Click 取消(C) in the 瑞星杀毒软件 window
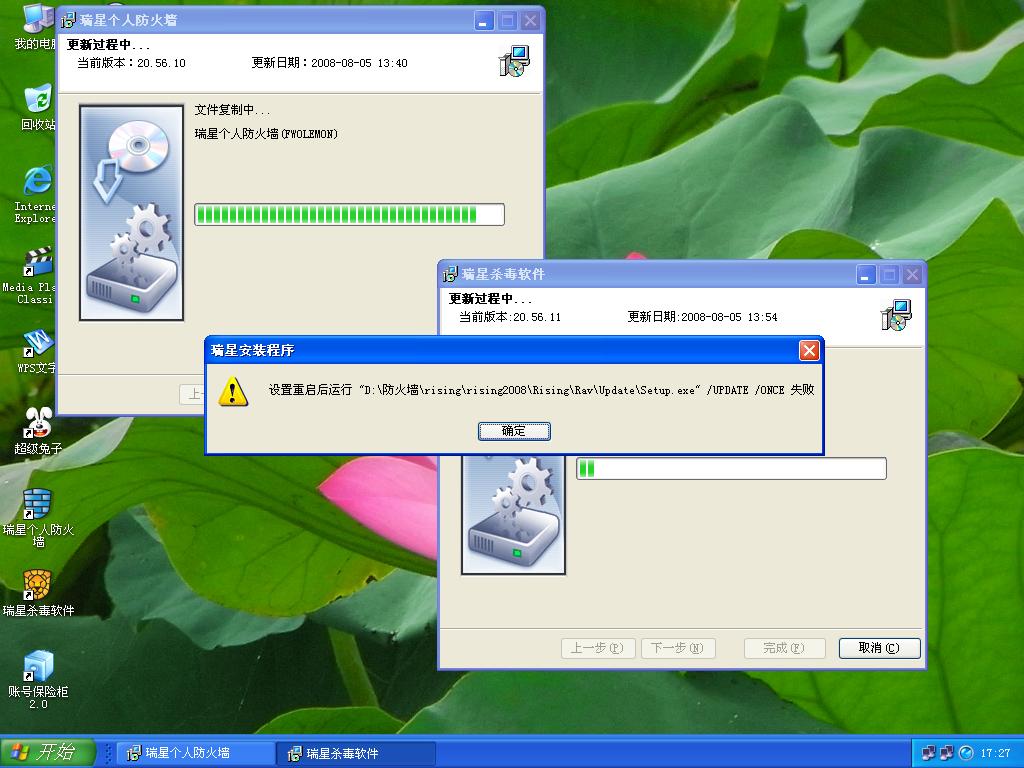Viewport: 1024px width, 768px height. click(879, 648)
